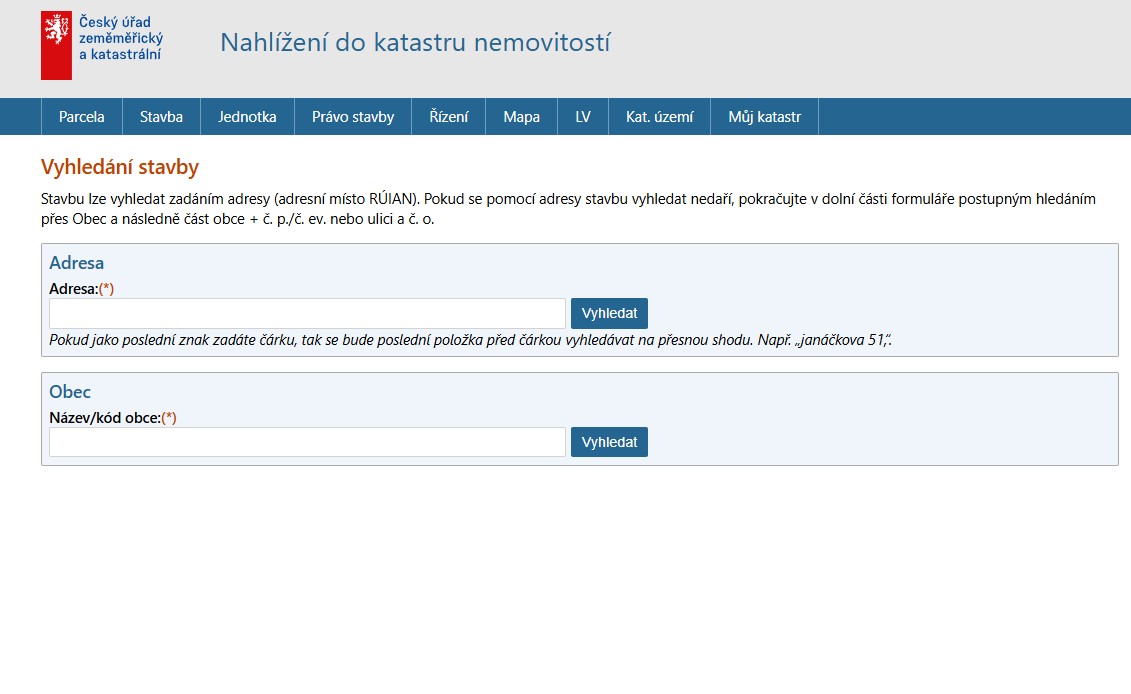The image size is (1131, 694).
Task: Click the Obec section heading
Action: (x=70, y=392)
